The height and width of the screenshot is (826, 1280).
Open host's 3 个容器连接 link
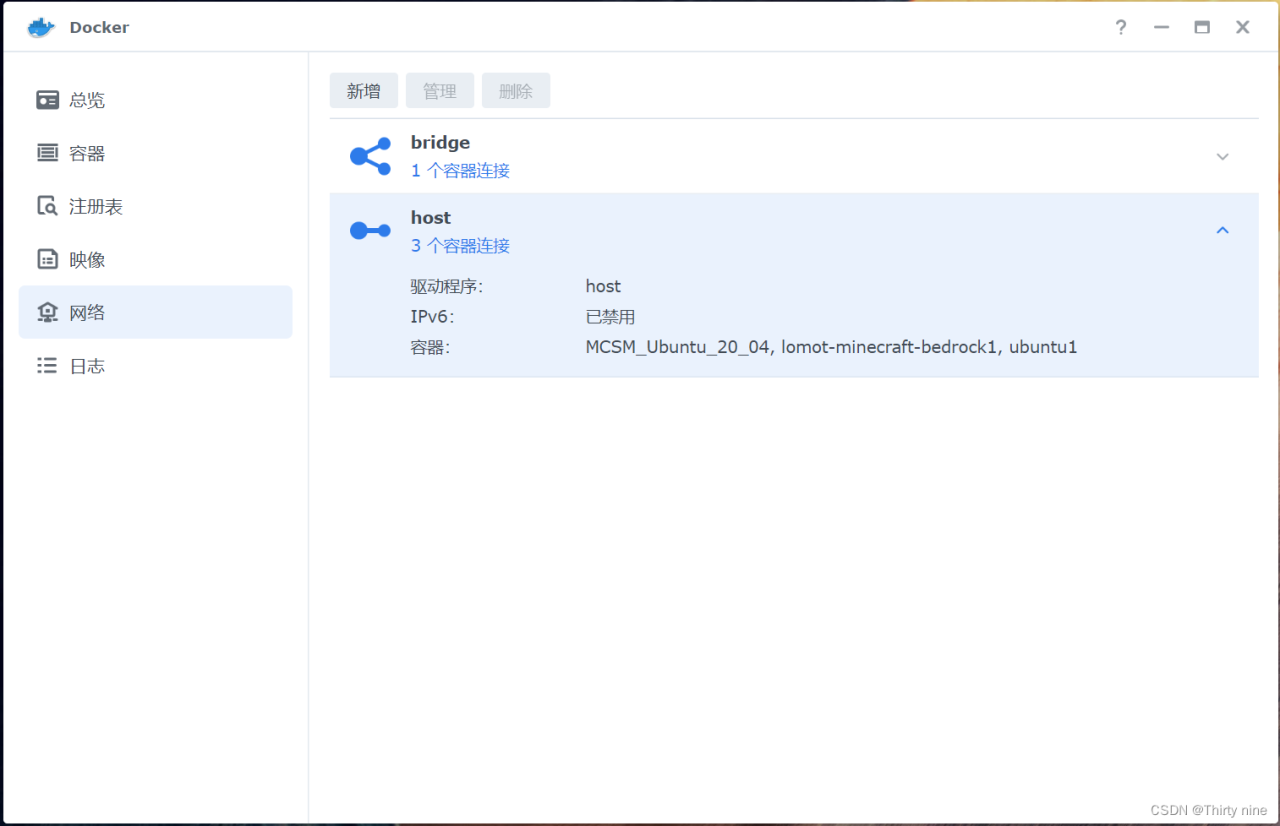[x=460, y=246]
